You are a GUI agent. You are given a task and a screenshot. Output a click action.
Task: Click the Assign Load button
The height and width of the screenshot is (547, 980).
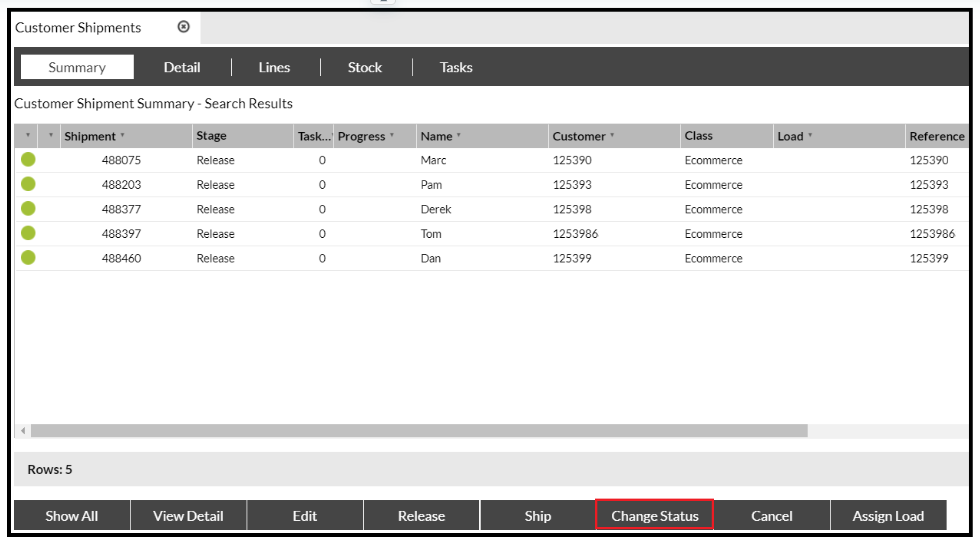[888, 516]
